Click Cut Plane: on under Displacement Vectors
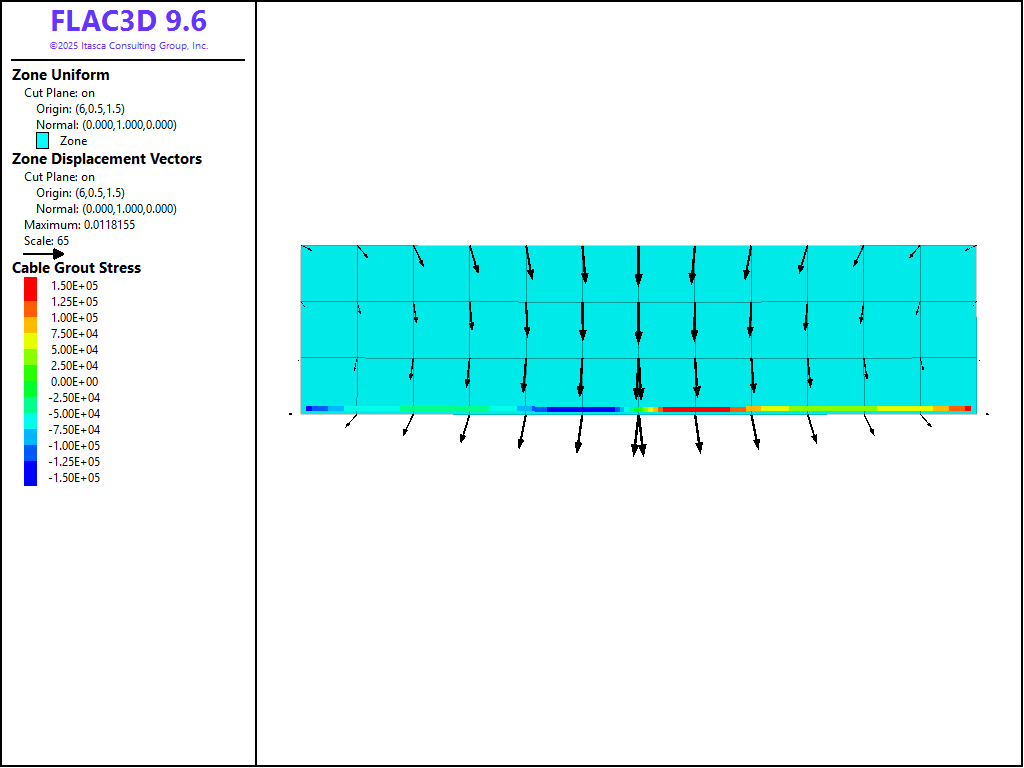The width and height of the screenshot is (1024, 768). (60, 177)
